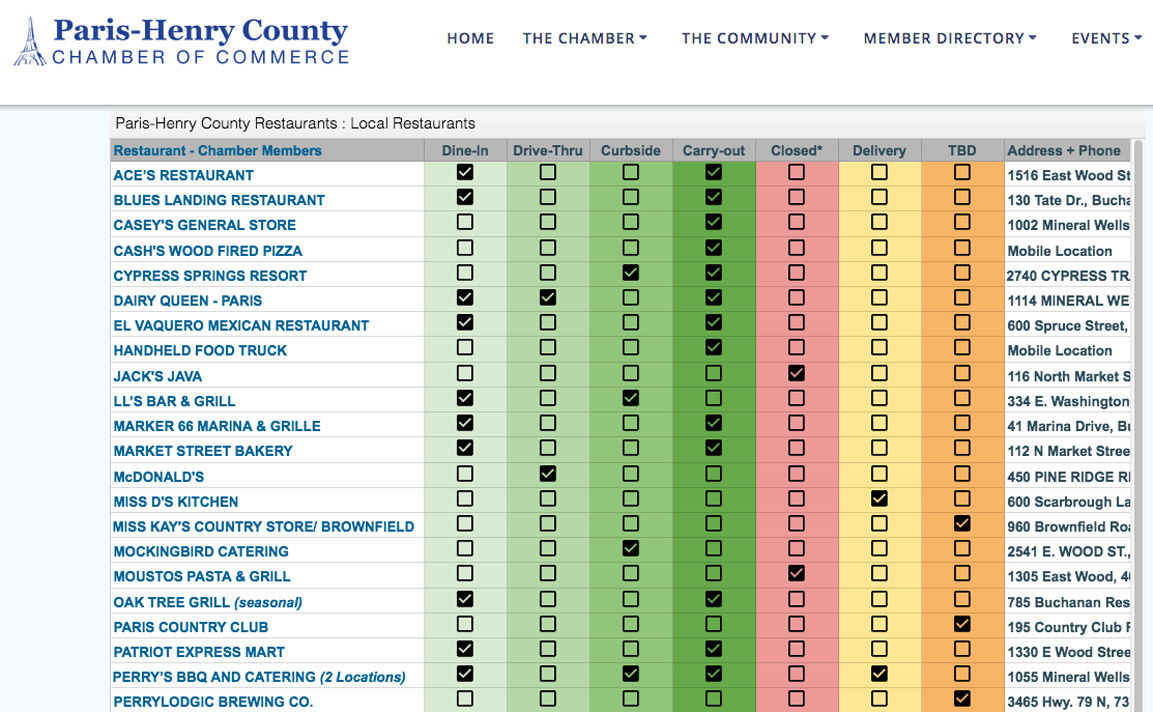
Task: Open HANDHELD FOOD TRUCK listing
Action: click(200, 351)
